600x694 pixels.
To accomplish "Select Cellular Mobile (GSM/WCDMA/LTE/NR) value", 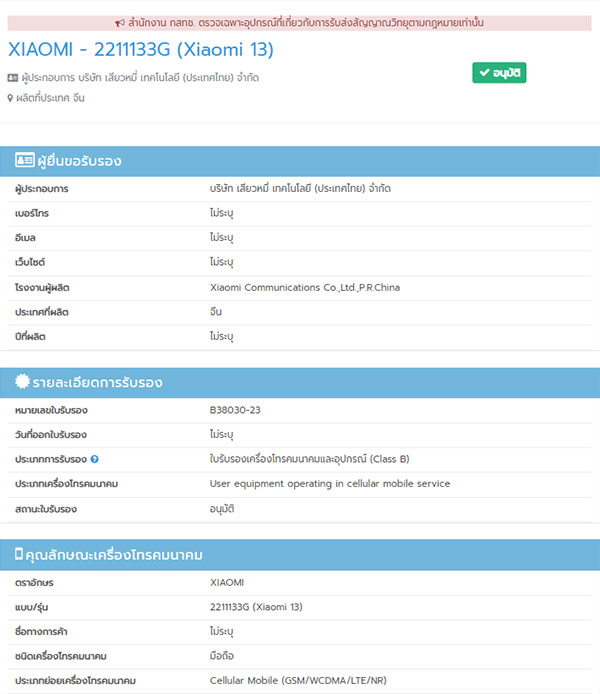I will (298, 680).
